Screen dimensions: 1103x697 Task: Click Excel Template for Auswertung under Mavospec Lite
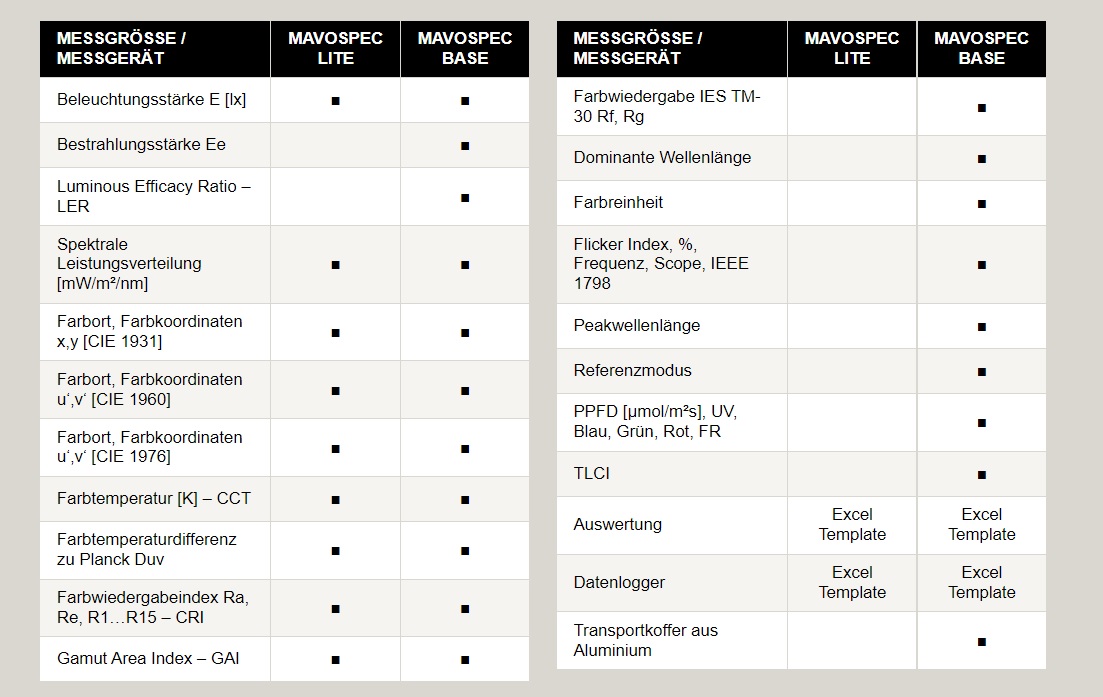(852, 524)
